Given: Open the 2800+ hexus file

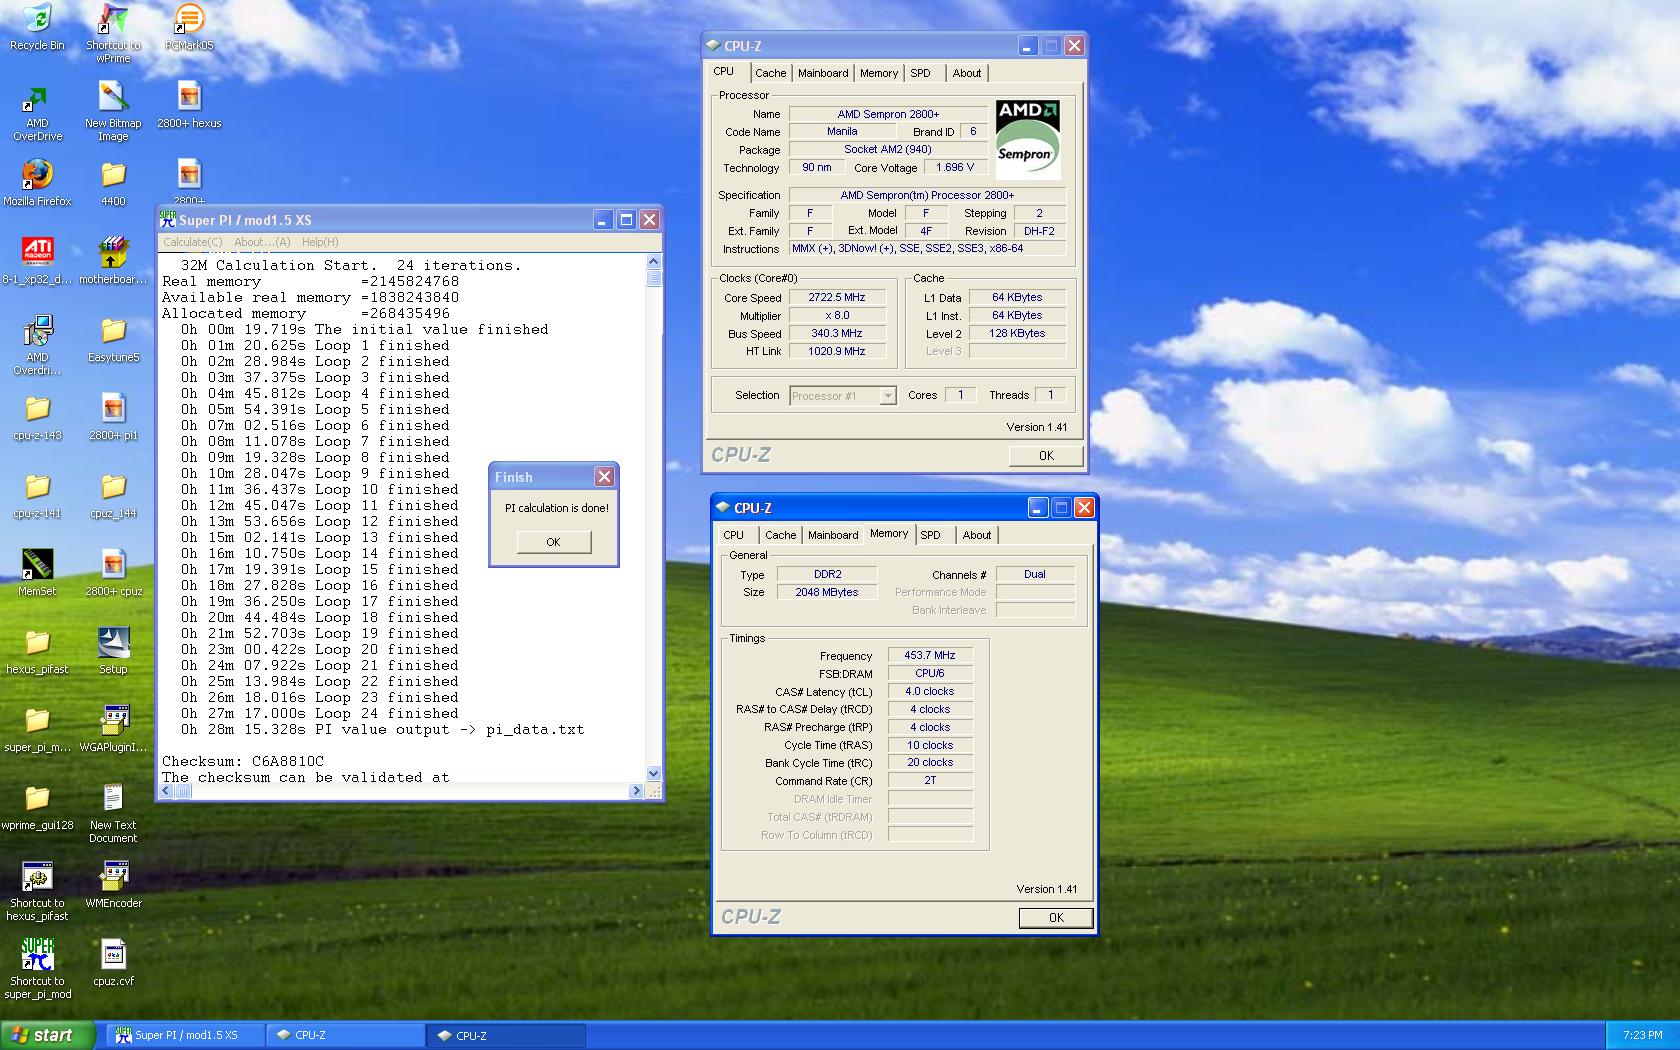Looking at the screenshot, I should coord(189,105).
